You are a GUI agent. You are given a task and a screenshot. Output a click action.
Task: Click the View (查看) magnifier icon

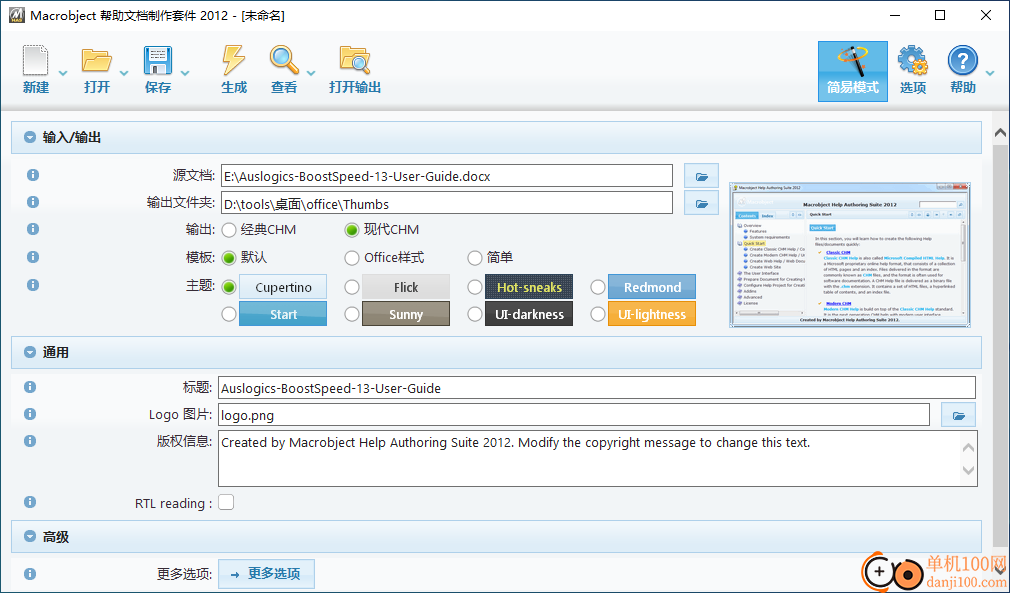pos(284,61)
